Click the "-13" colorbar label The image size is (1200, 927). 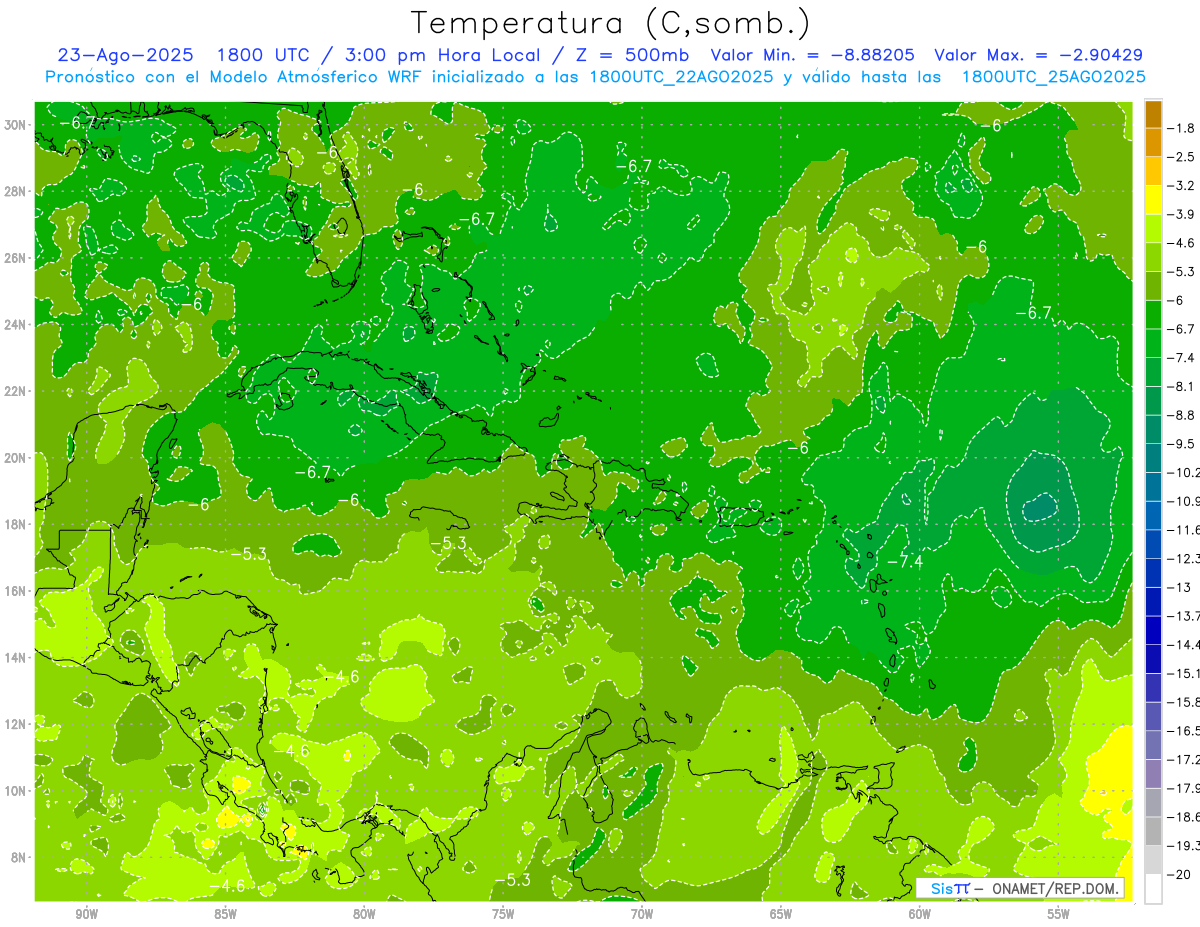click(x=1178, y=588)
